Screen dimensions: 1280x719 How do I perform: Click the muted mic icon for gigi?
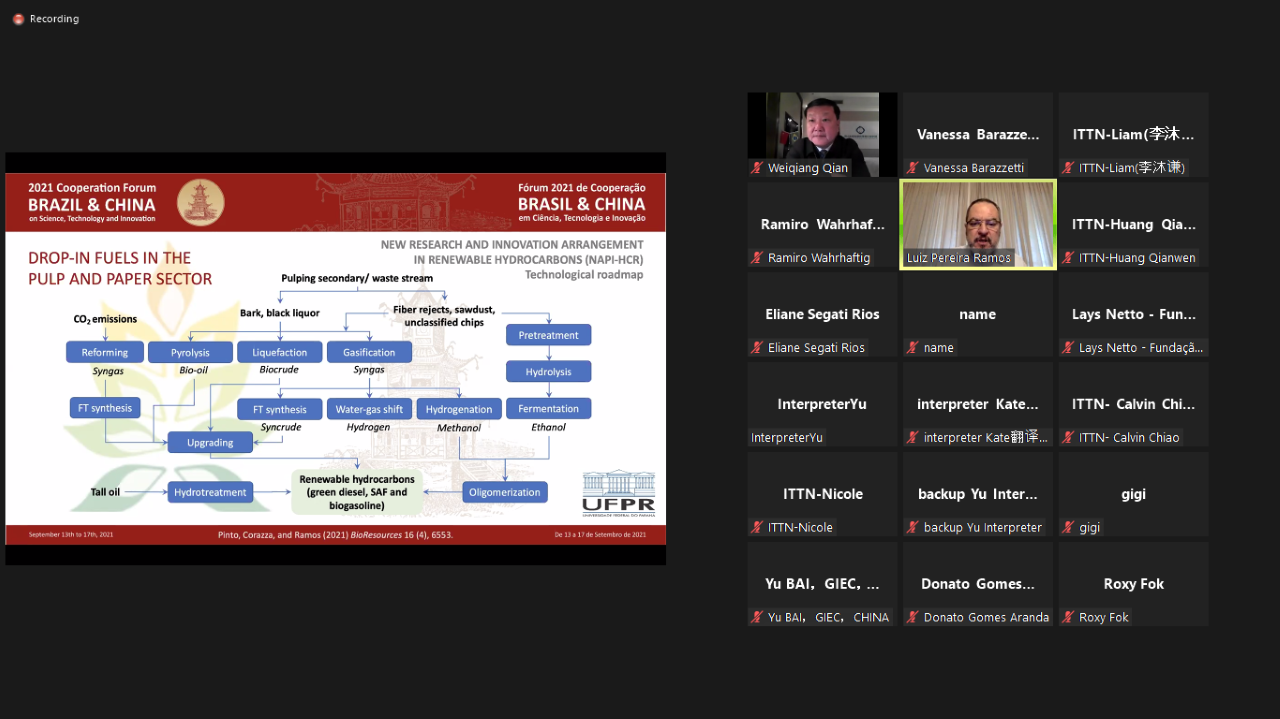[x=1069, y=528]
